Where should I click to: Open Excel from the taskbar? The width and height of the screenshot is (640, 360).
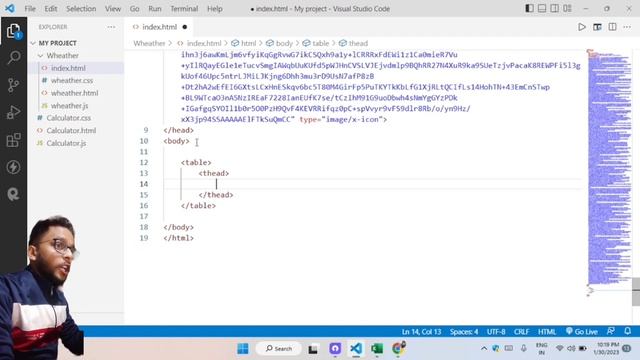377,349
